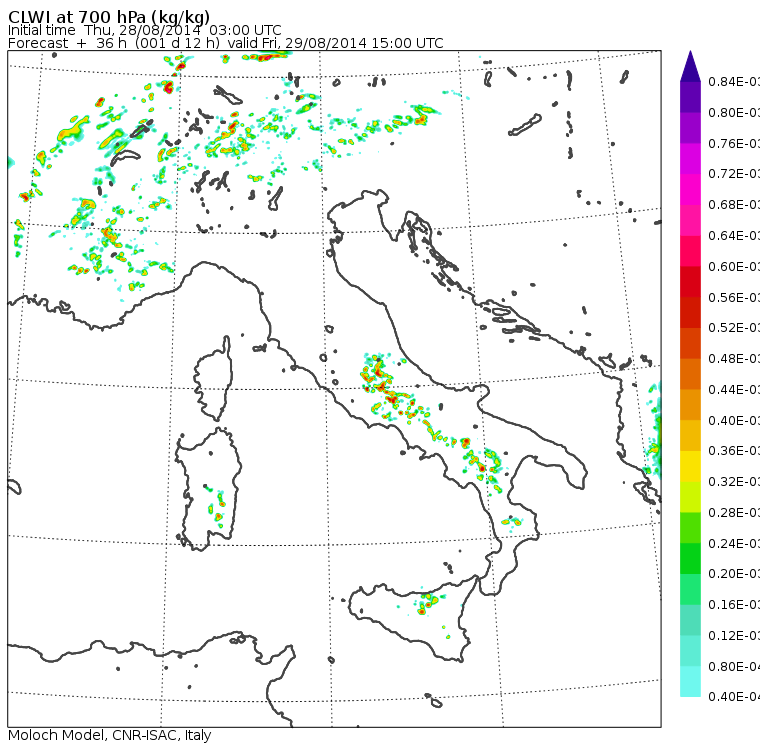Screen dimensions: 760x749
Task: Select the color band between 0.16E-03 and 0.20E-03
Action: click(x=690, y=590)
